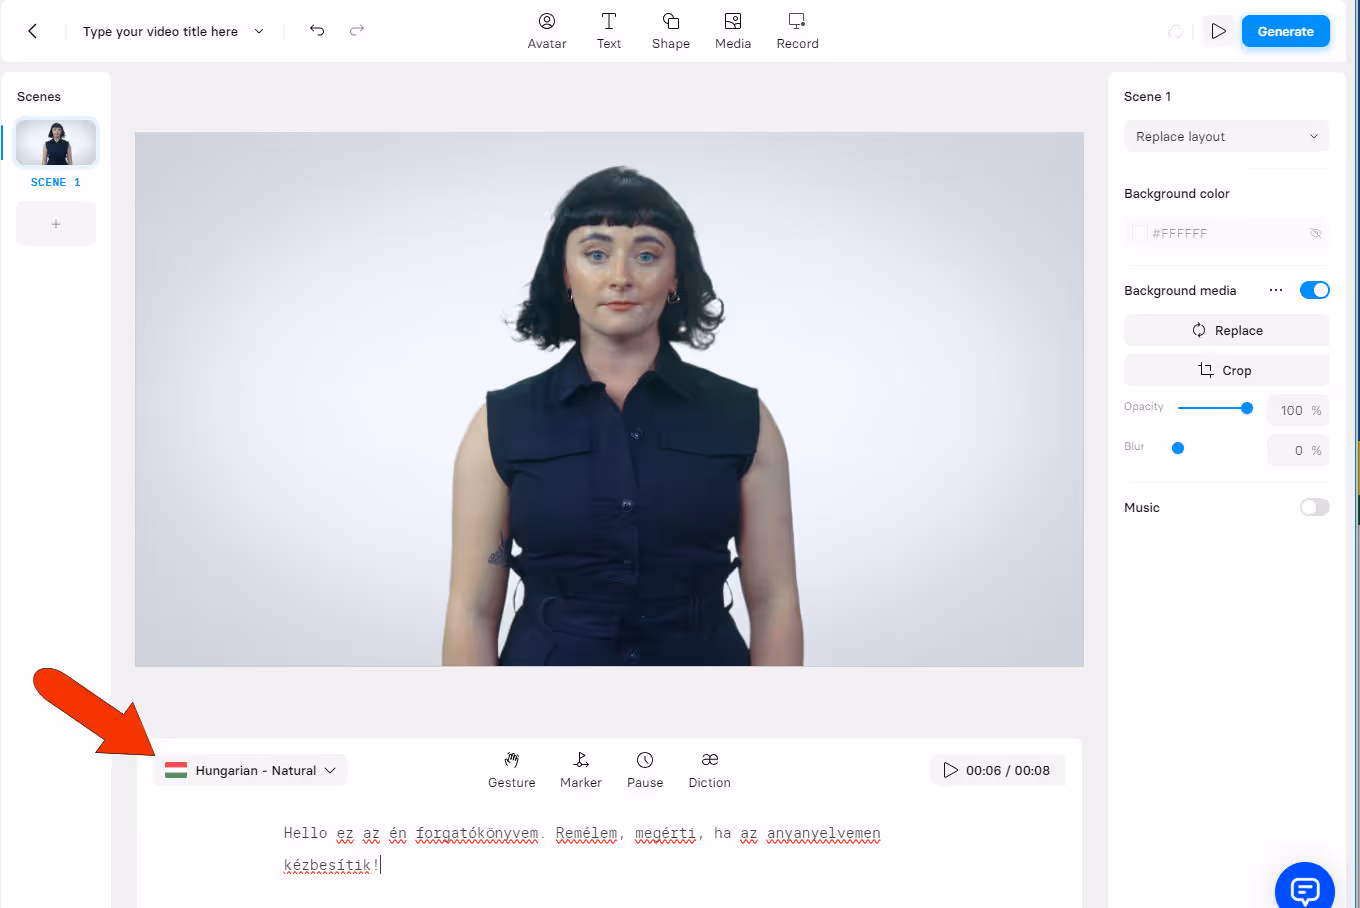Go back with the left chevron arrow
1360x908 pixels.
[32, 31]
